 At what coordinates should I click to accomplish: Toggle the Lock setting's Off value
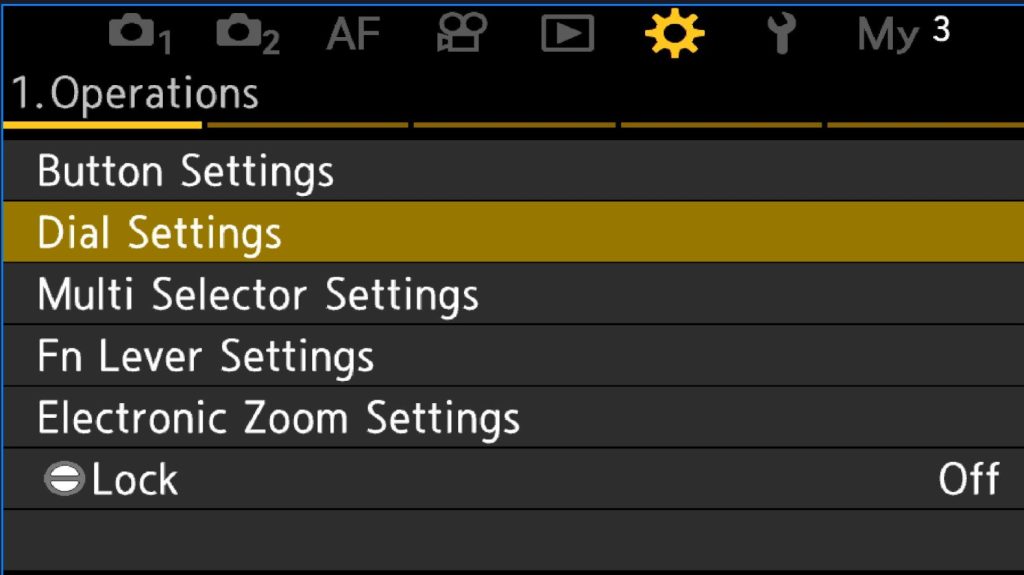click(968, 480)
